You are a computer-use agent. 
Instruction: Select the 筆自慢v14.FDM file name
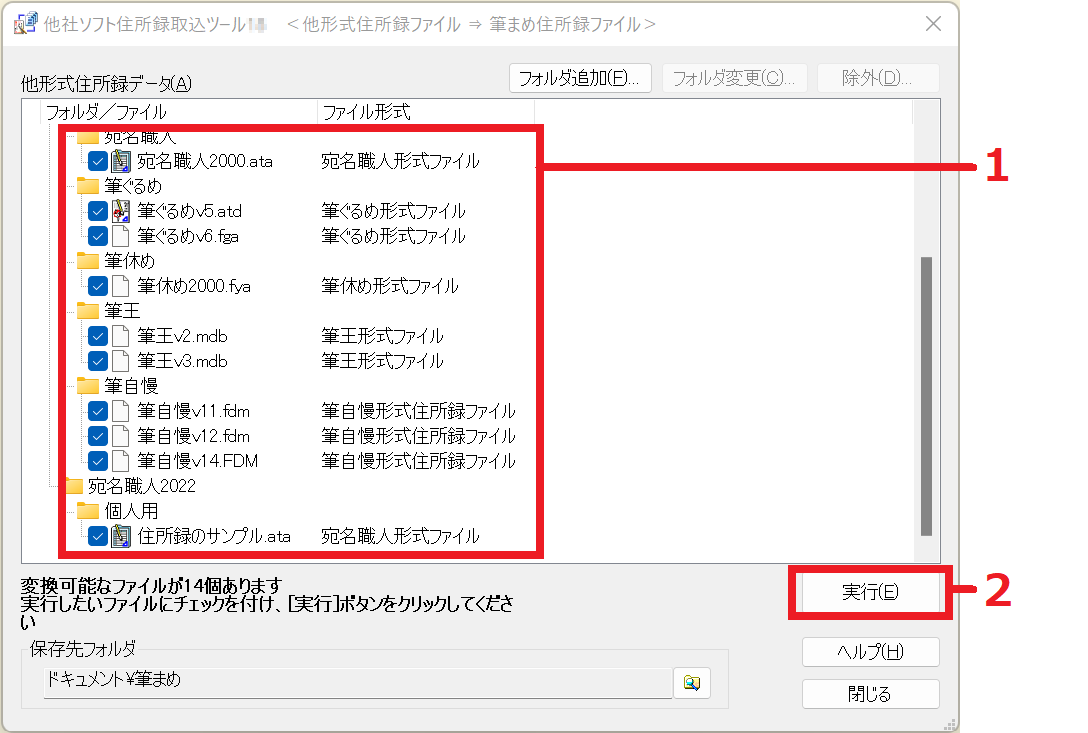coord(198,461)
